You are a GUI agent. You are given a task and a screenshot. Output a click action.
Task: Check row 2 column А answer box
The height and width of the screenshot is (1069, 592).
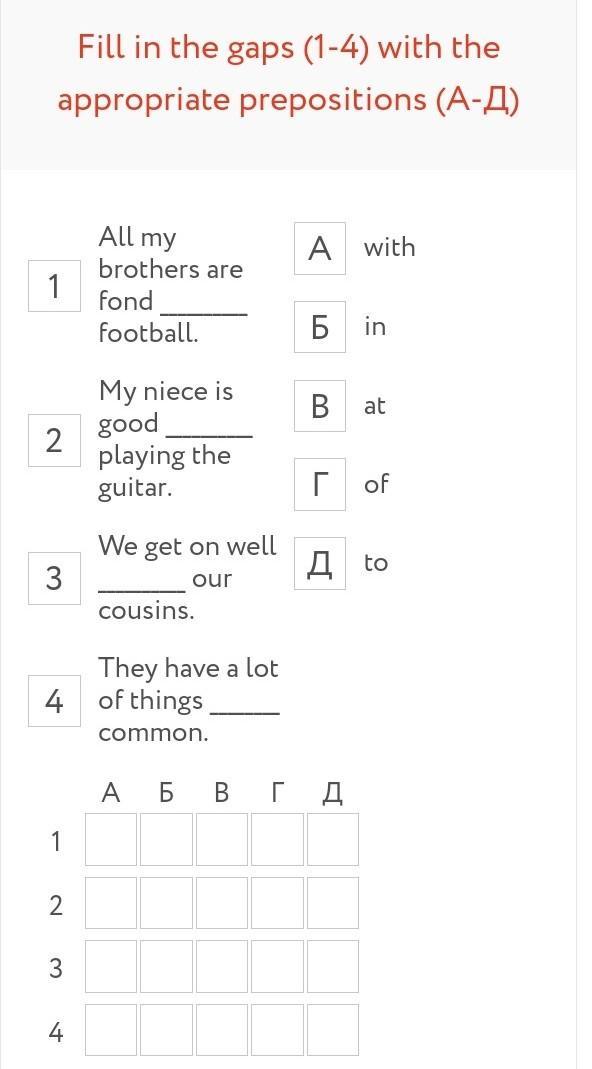[110, 903]
